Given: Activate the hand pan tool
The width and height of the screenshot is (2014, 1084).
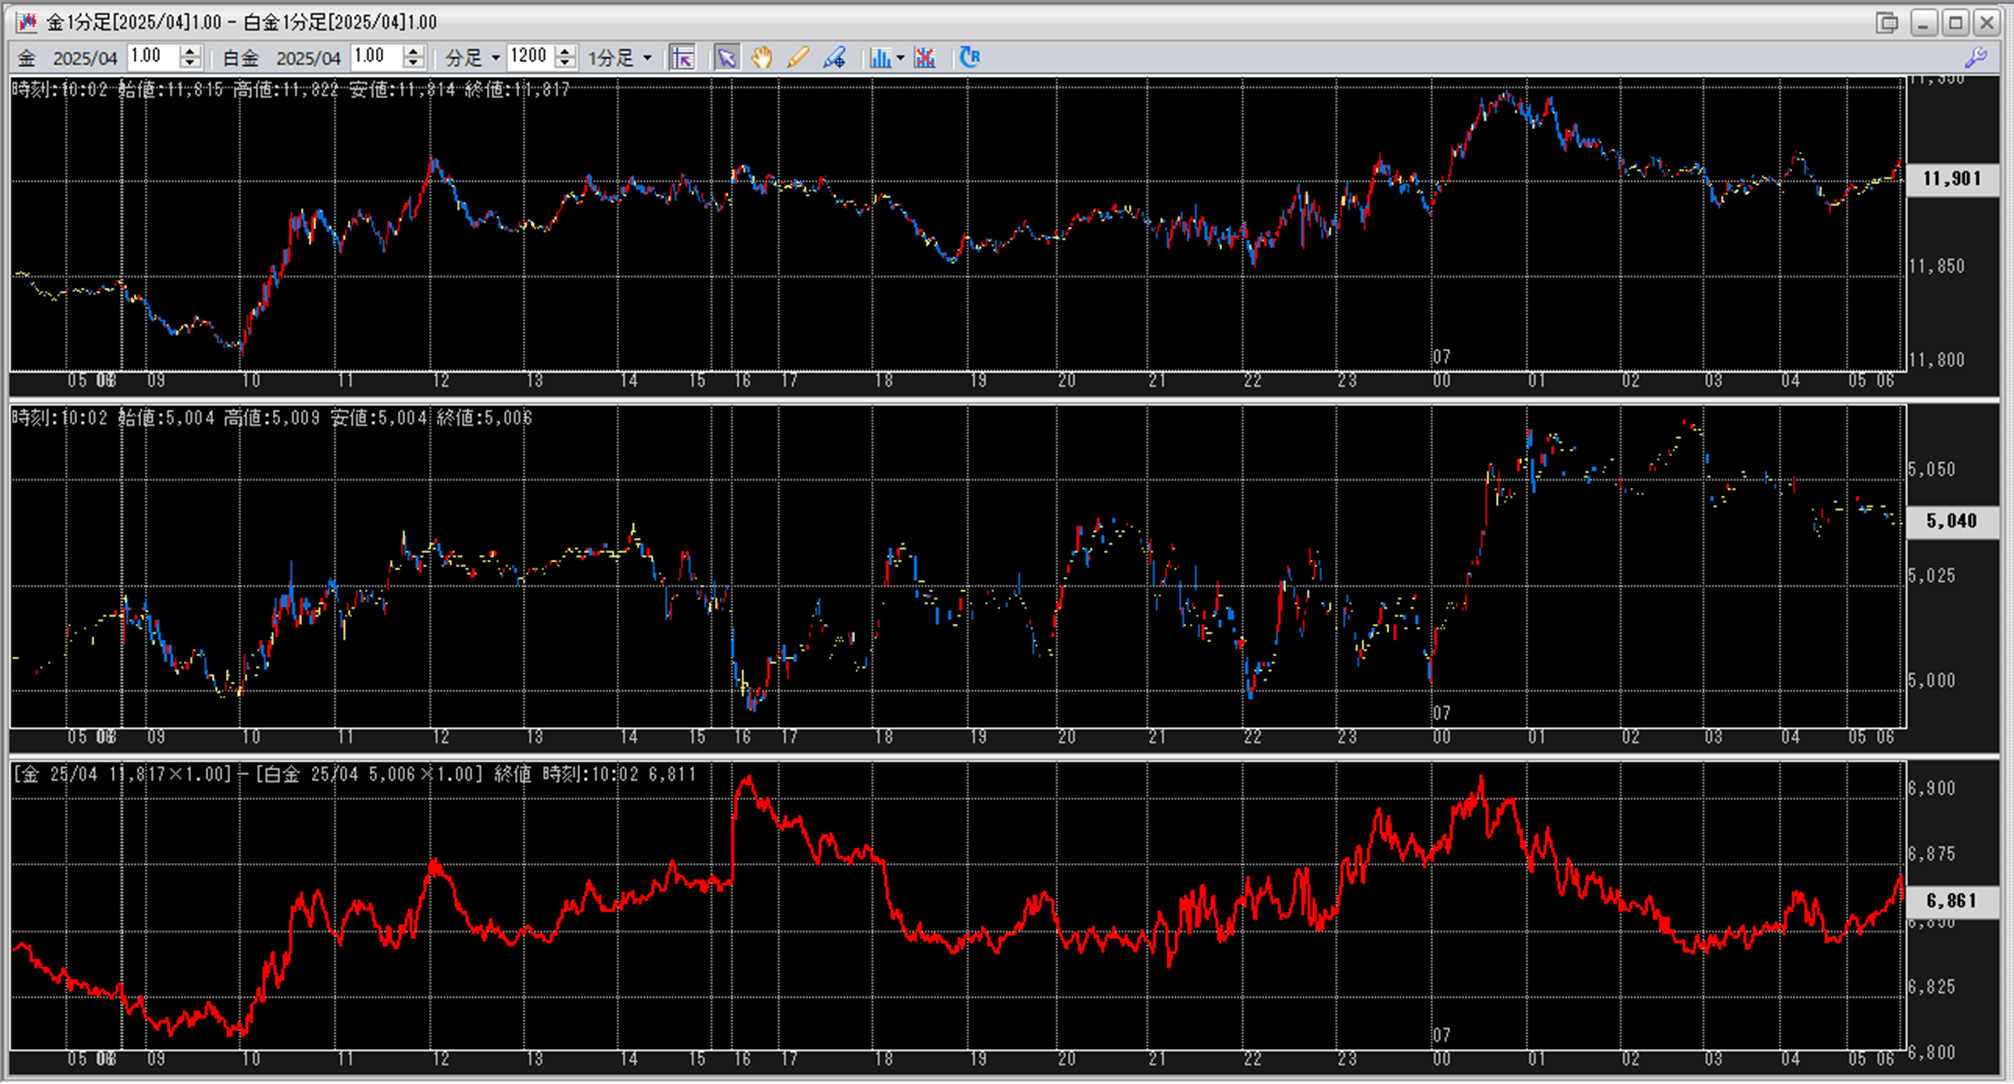Looking at the screenshot, I should tap(762, 58).
